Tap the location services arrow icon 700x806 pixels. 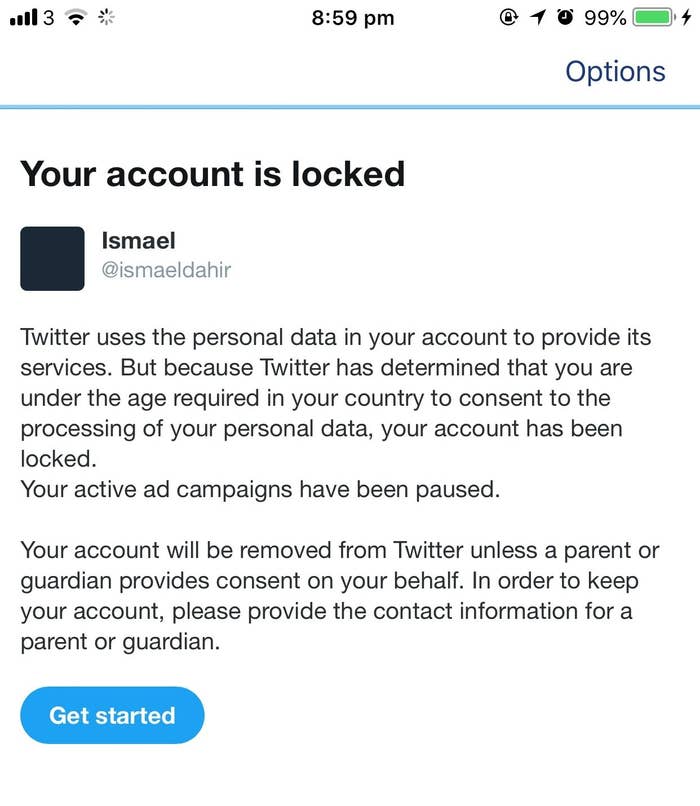pos(538,17)
